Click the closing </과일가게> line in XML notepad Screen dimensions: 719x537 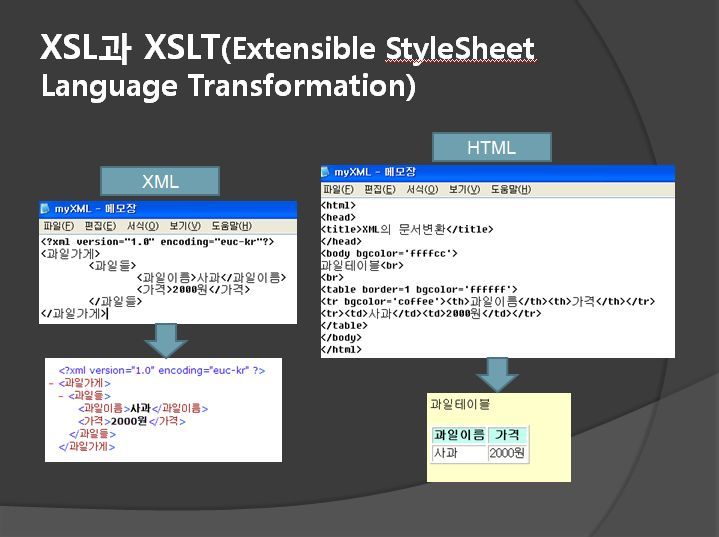[x=74, y=314]
